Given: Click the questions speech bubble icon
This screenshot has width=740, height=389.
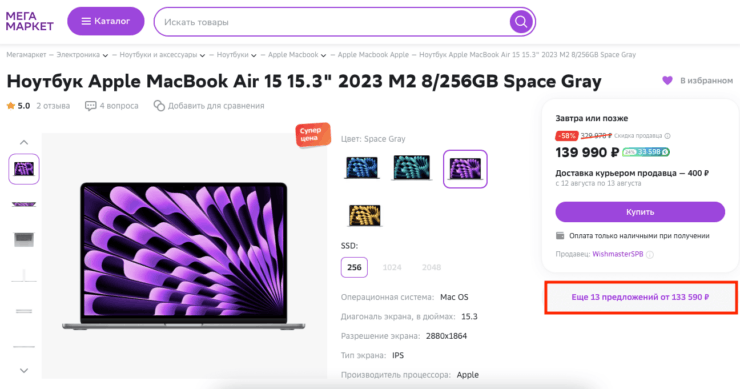Looking at the screenshot, I should coord(90,106).
